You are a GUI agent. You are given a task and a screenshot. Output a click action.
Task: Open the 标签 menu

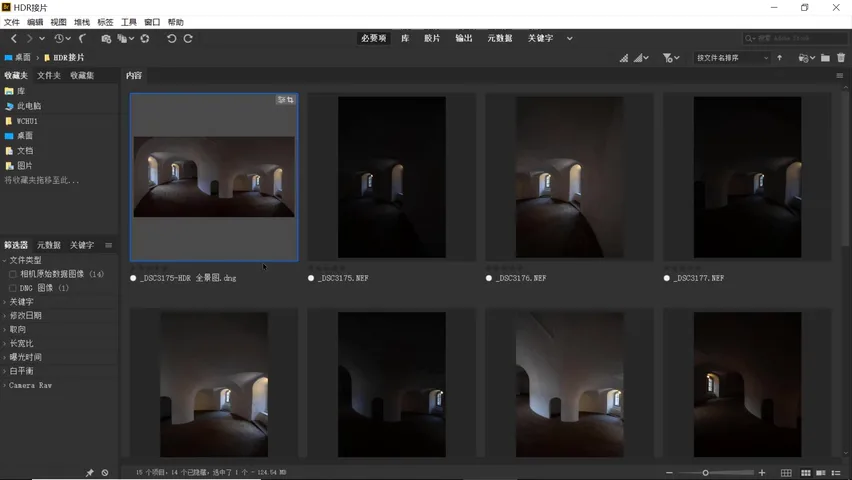105,22
